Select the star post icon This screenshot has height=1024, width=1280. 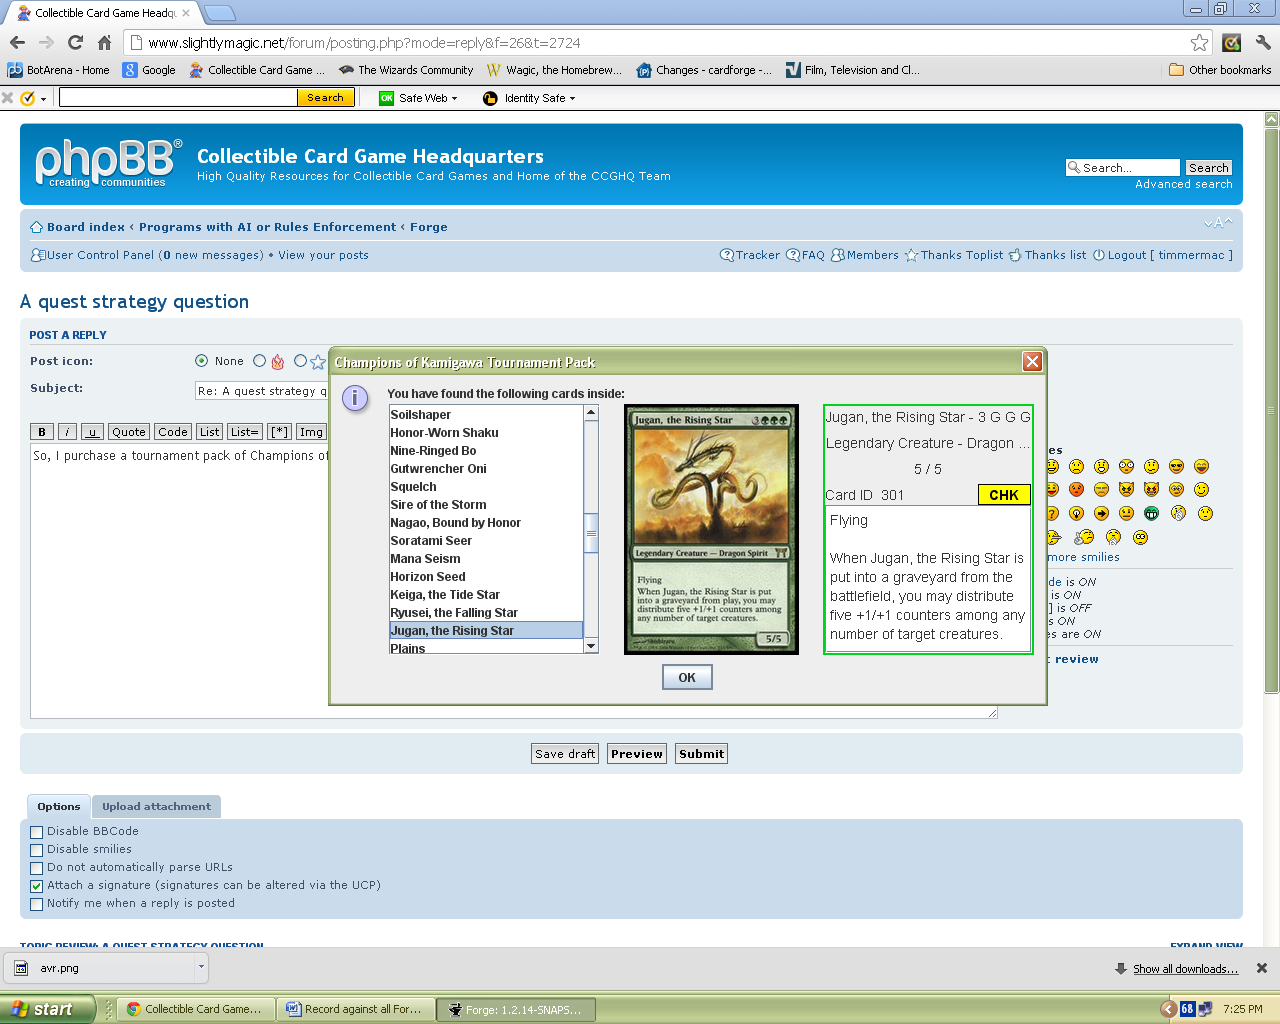pyautogui.click(x=318, y=362)
